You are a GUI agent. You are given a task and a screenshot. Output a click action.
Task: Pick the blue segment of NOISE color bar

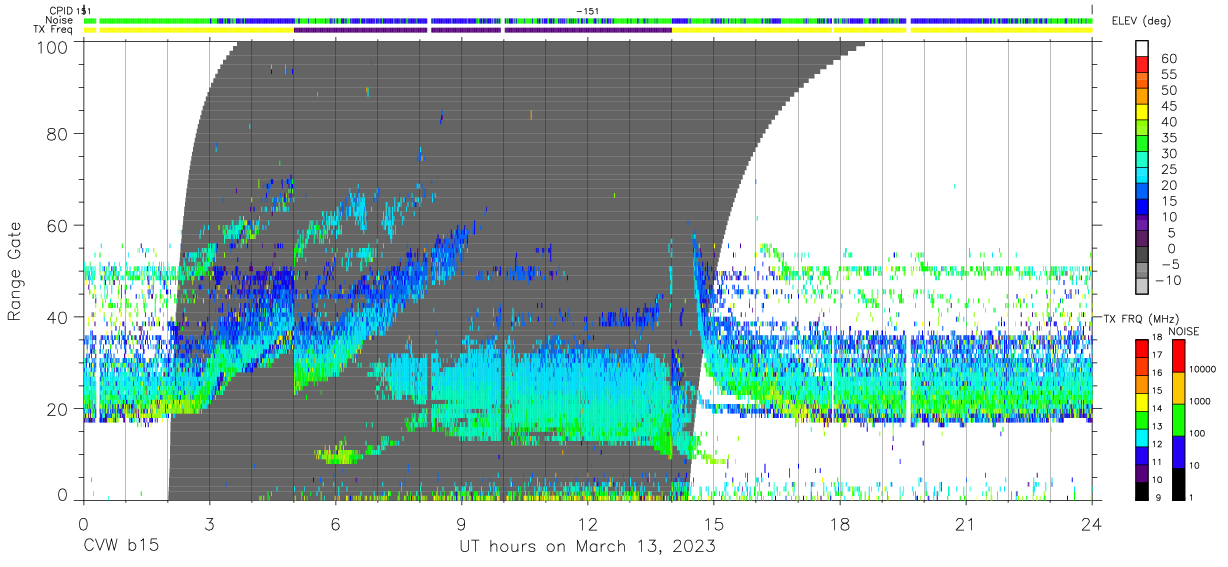[x=1178, y=452]
